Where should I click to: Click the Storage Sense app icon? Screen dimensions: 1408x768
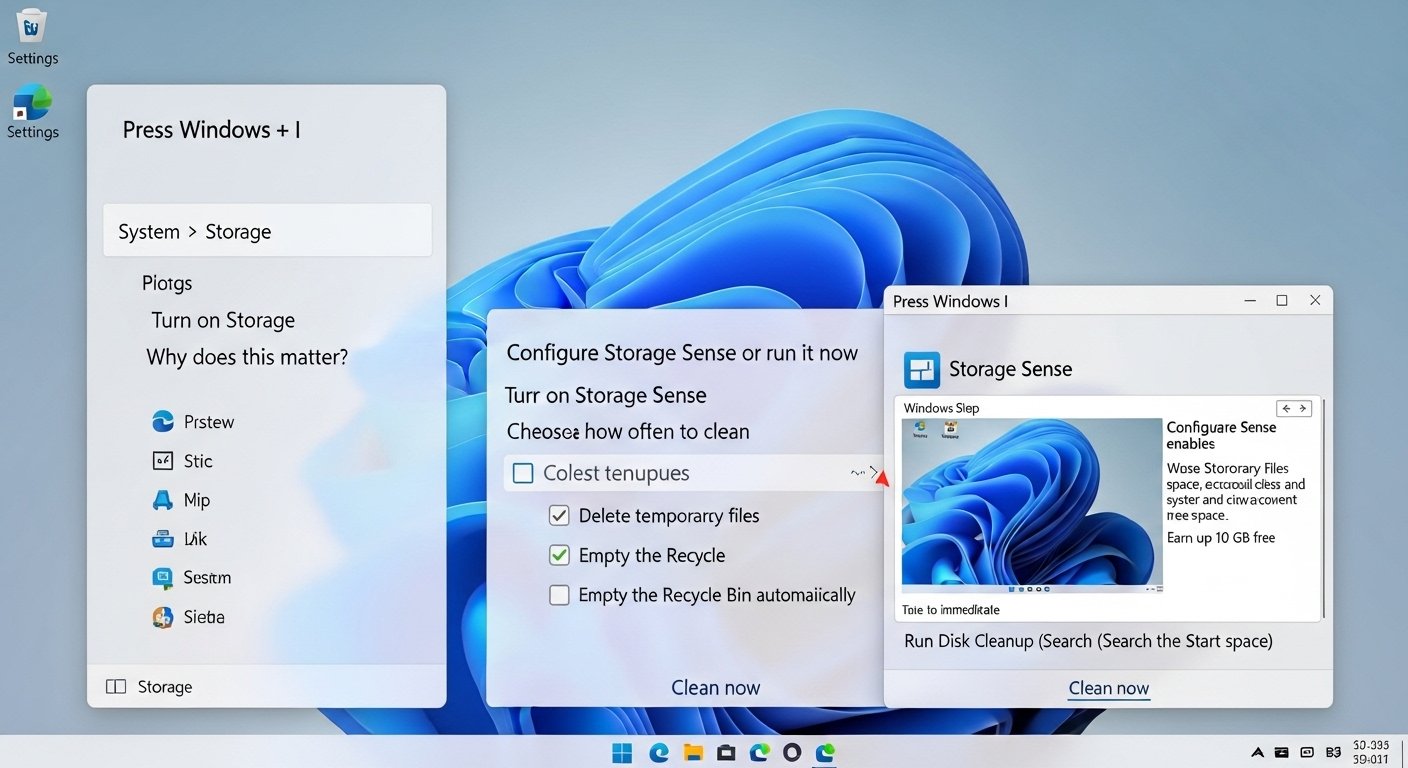point(922,370)
